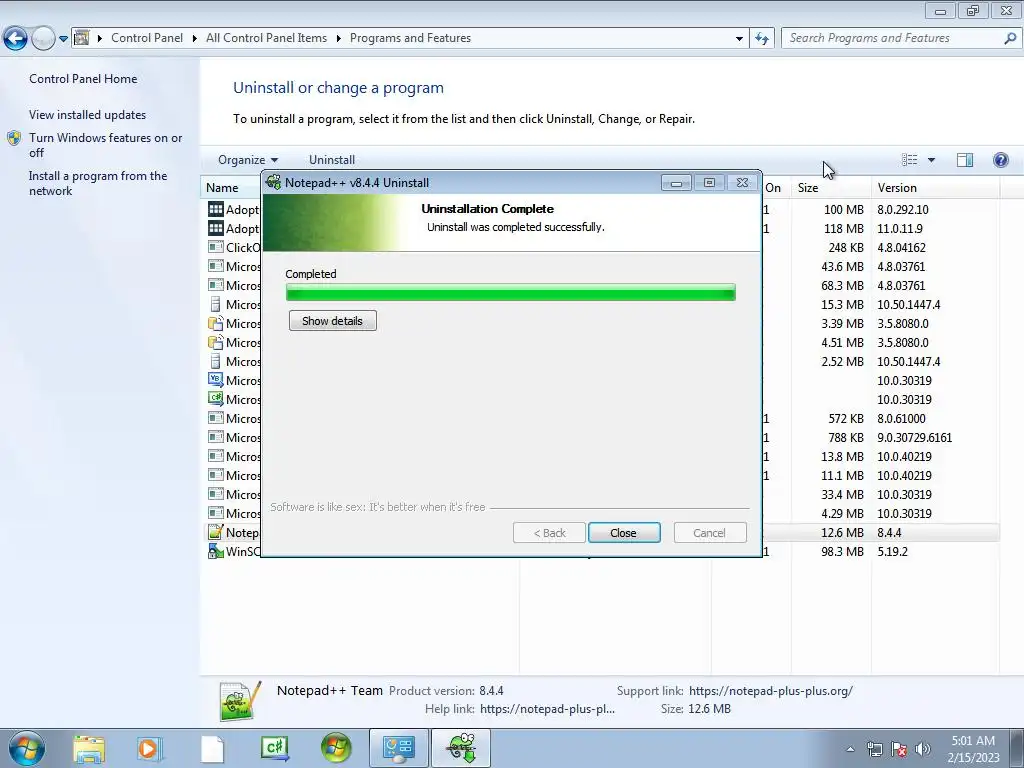Expand address bar history dropdown

point(739,39)
